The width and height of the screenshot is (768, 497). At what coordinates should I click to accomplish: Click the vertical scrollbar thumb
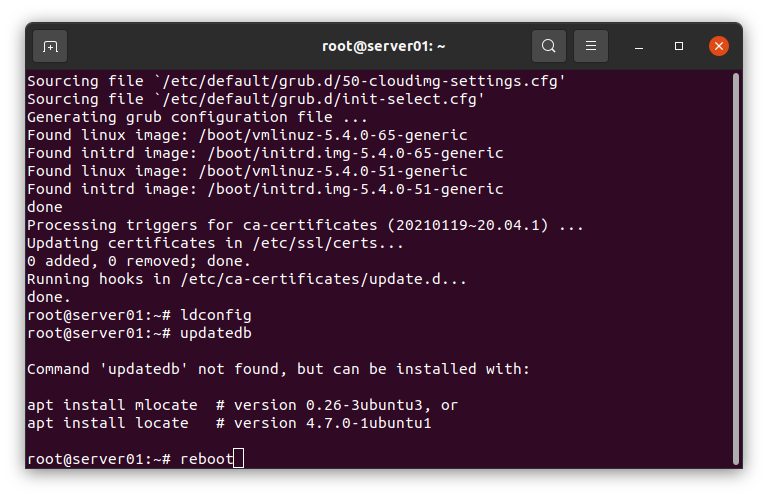736,269
